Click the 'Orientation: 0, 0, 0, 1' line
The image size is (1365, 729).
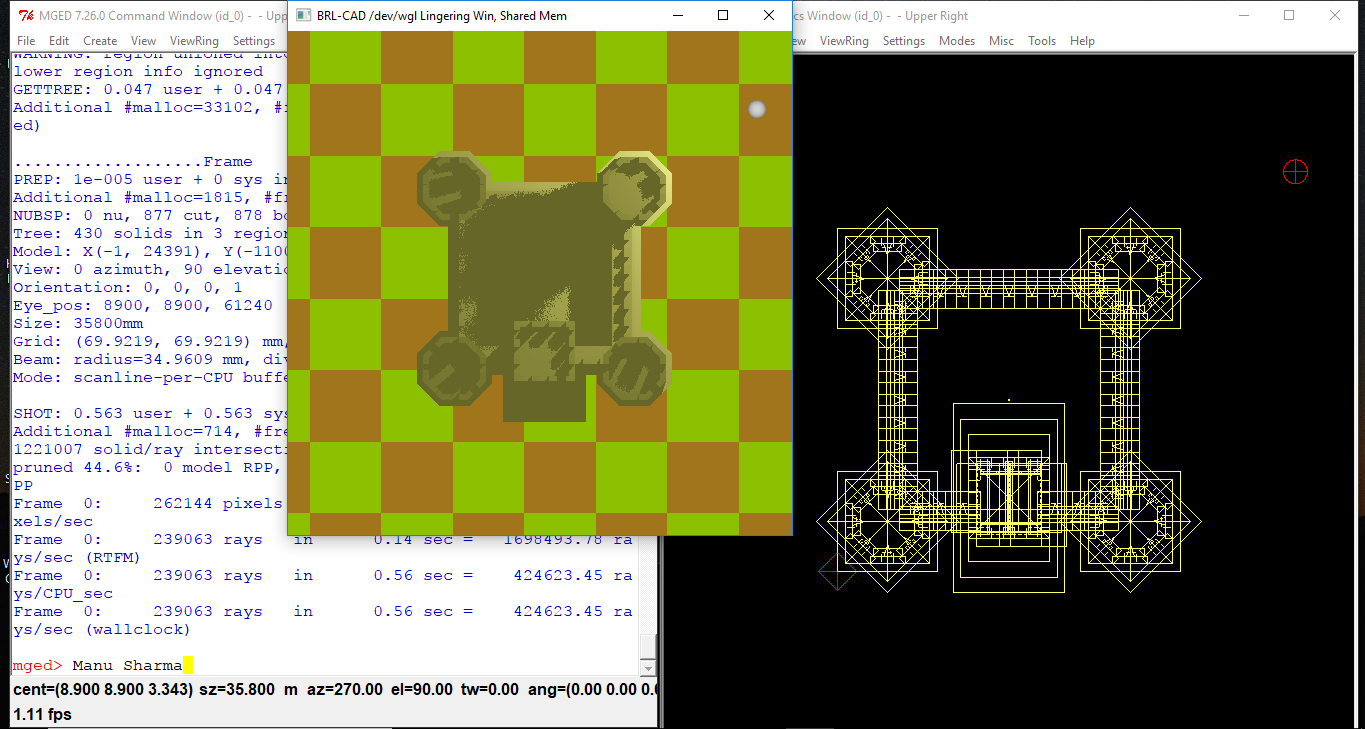click(128, 288)
